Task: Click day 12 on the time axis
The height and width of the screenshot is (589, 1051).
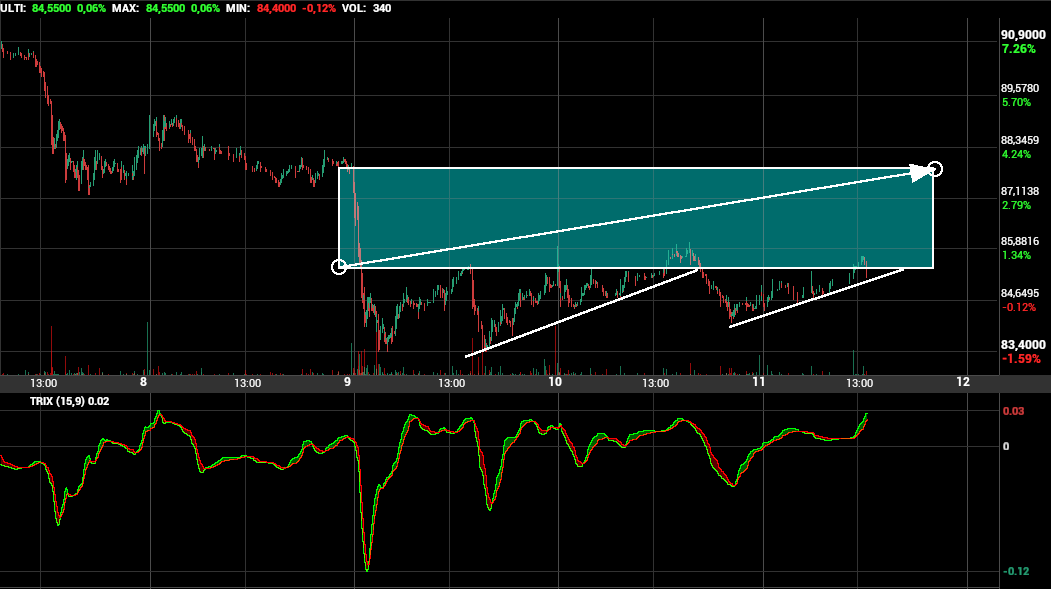Action: (963, 382)
